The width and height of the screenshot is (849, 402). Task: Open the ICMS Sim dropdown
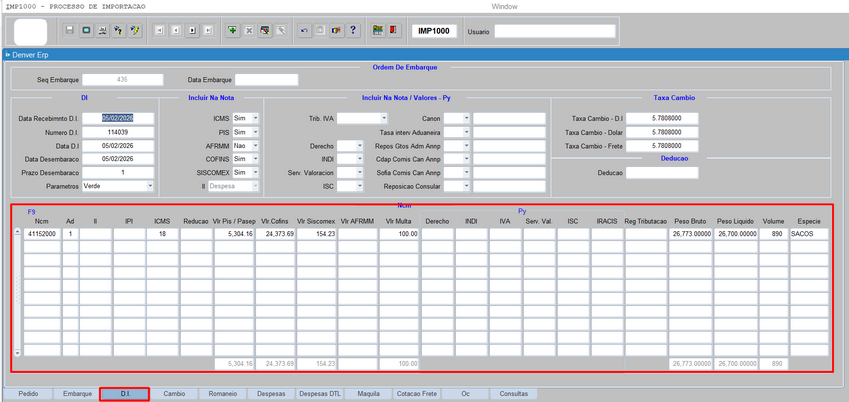click(x=255, y=118)
